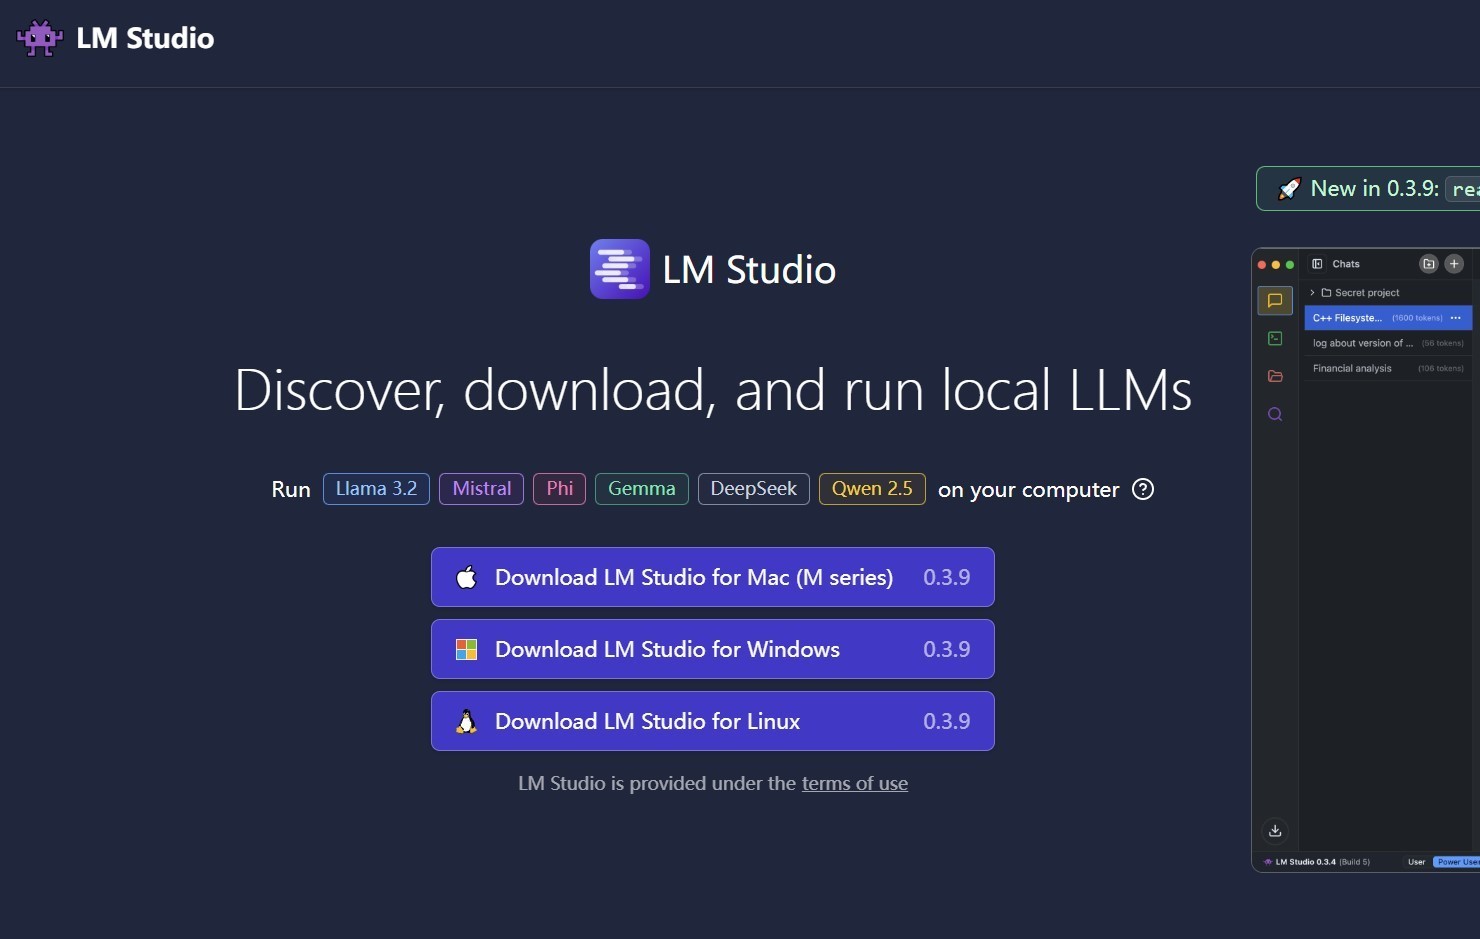Click the Linux penguin icon
1480x939 pixels.
pyautogui.click(x=466, y=721)
